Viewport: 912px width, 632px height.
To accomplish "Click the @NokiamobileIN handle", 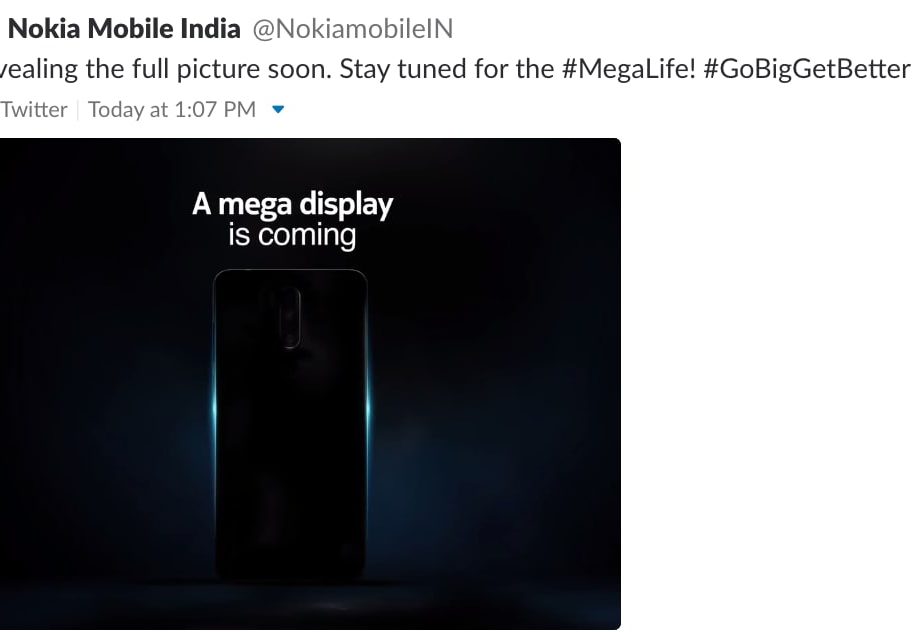I will tap(352, 29).
